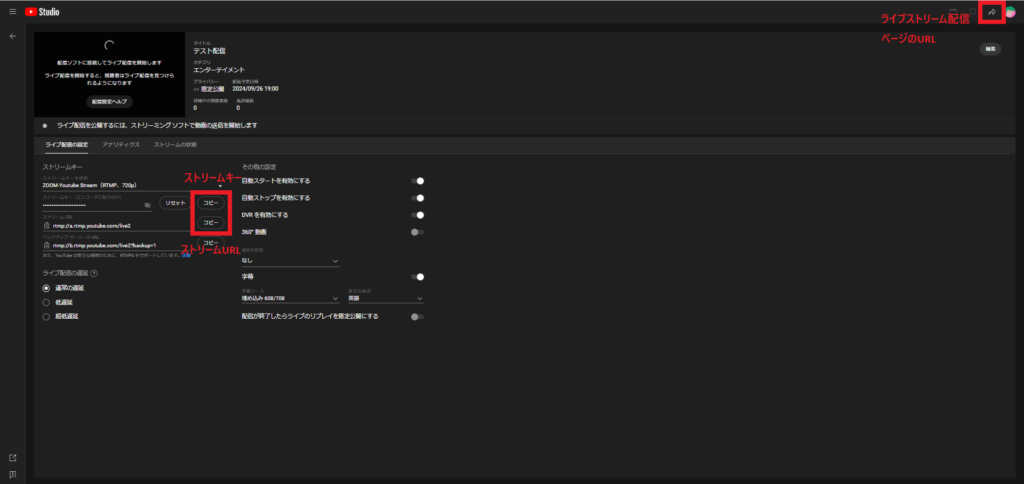Open the account avatar at top right
This screenshot has height=484, width=1024.
click(1010, 12)
